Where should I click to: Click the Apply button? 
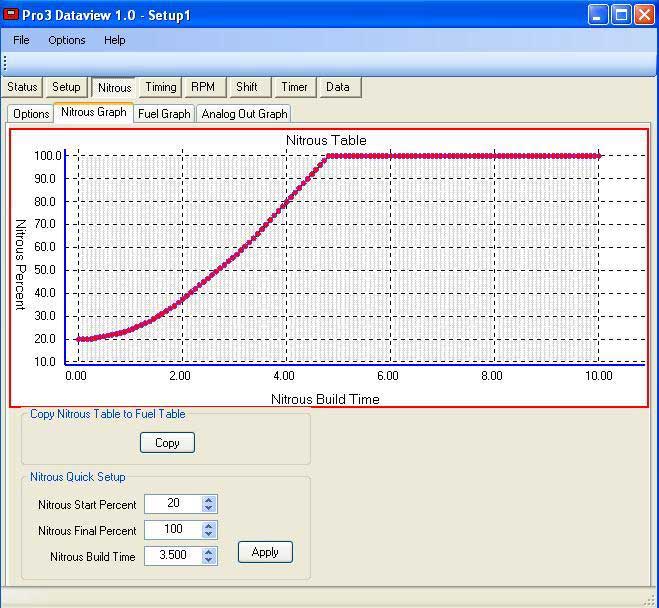265,552
